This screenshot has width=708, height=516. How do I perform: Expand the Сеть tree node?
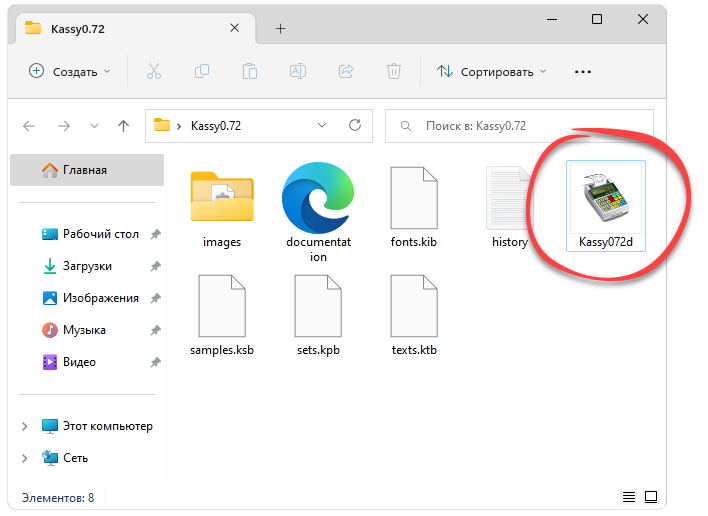tap(24, 458)
